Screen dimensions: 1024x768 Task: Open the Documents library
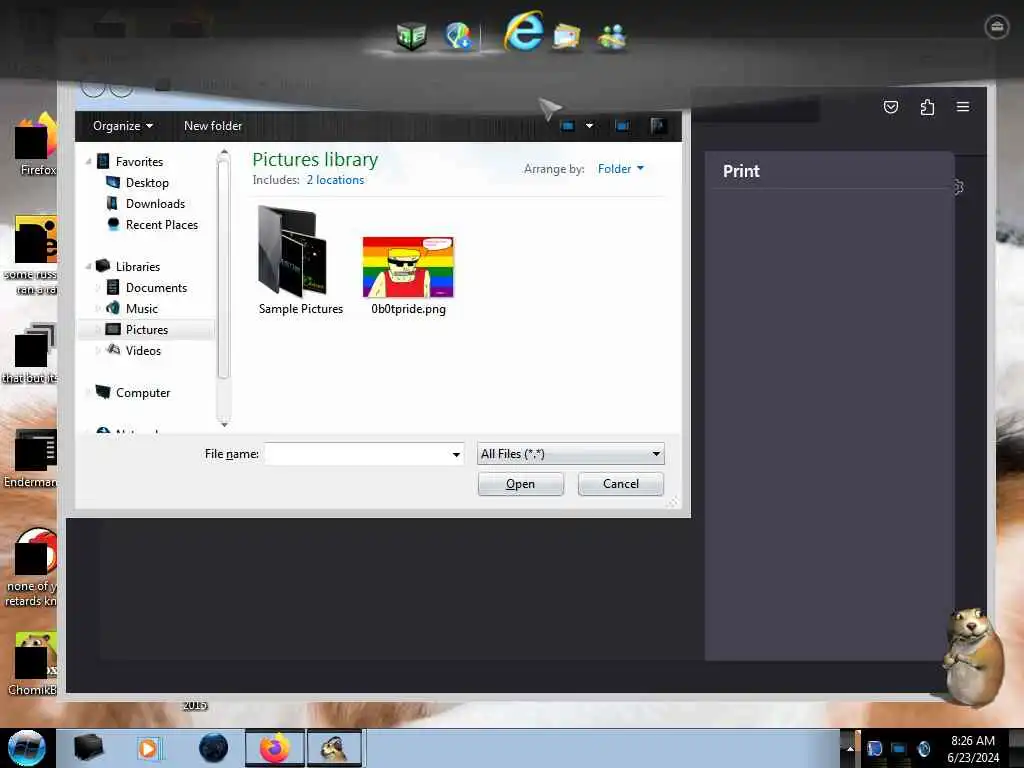(156, 287)
